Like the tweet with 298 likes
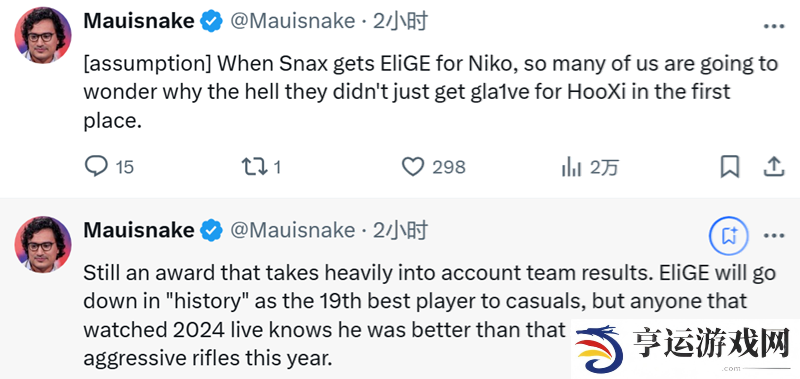The image size is (800, 379). 433,167
